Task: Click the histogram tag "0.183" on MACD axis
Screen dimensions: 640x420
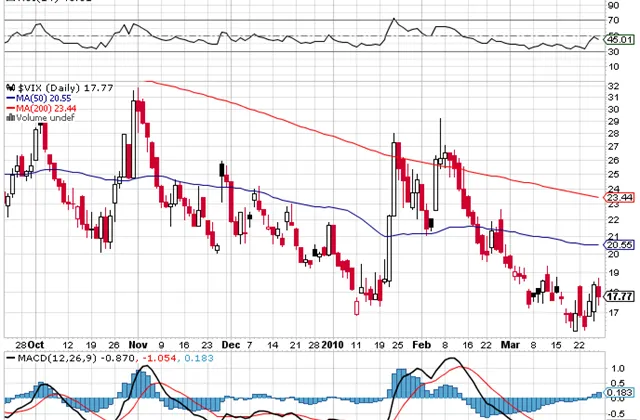Action: (x=620, y=393)
